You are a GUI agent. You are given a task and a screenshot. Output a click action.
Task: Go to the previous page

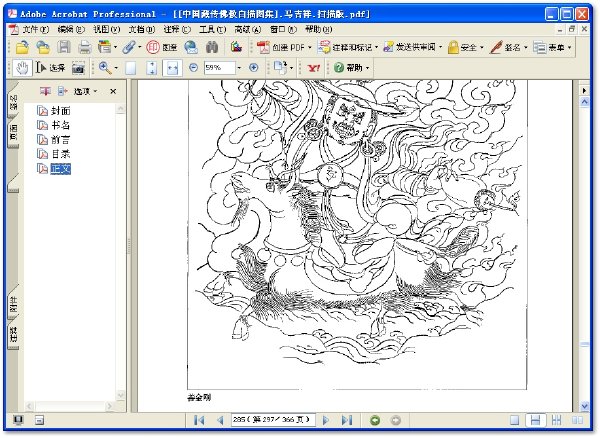pyautogui.click(x=220, y=420)
